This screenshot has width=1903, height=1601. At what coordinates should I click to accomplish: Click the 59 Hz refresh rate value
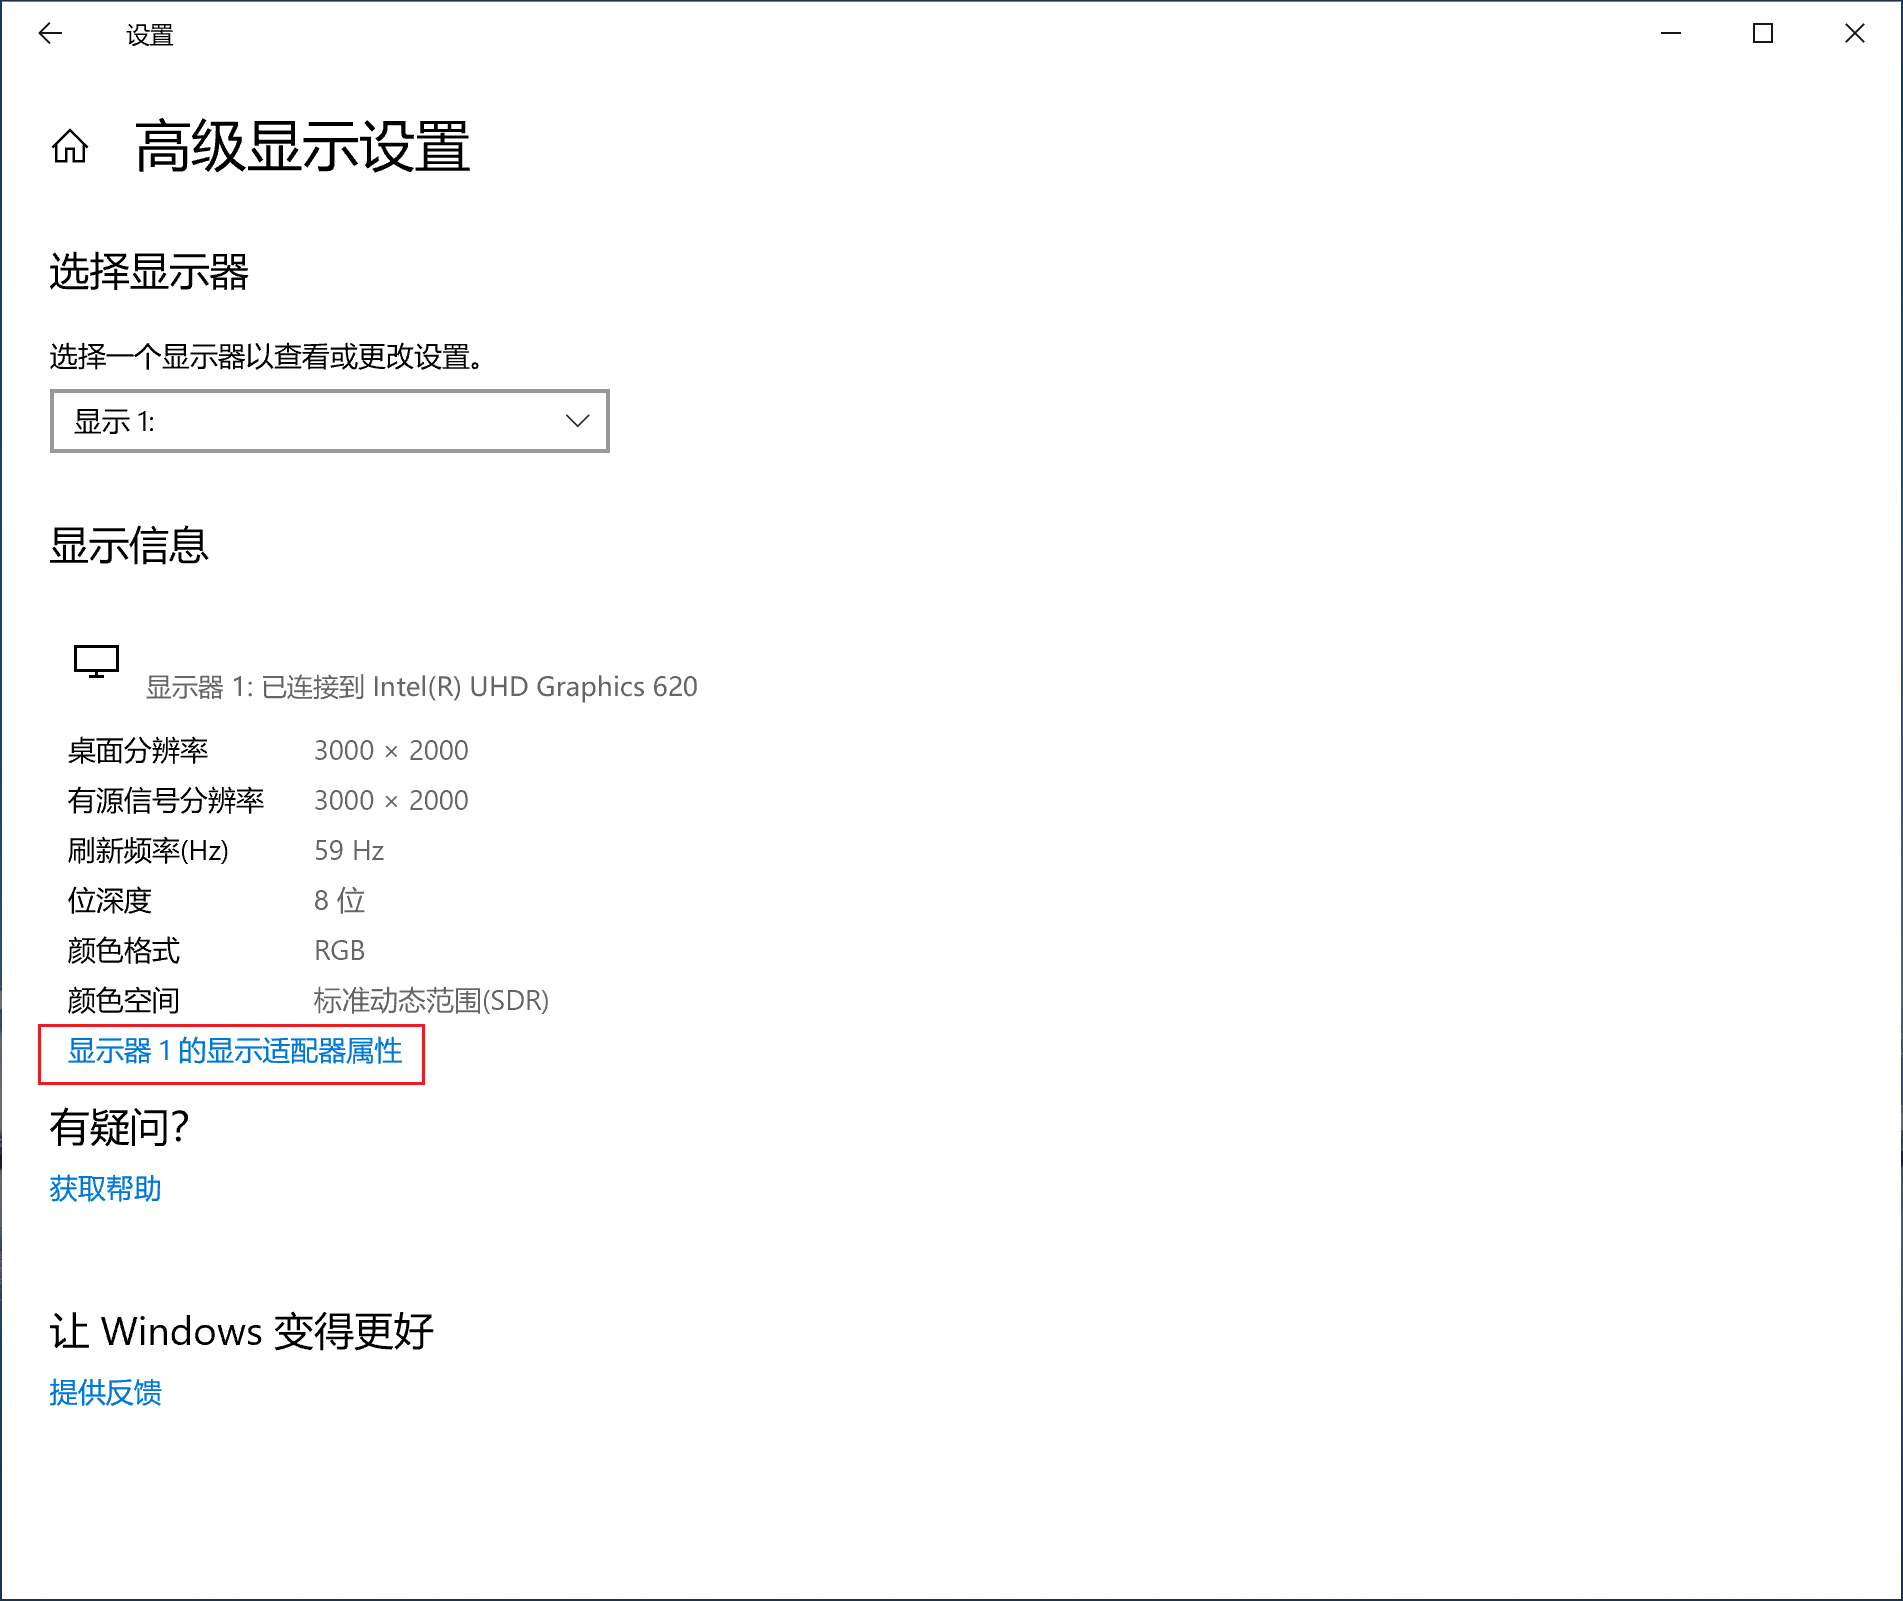click(x=348, y=850)
